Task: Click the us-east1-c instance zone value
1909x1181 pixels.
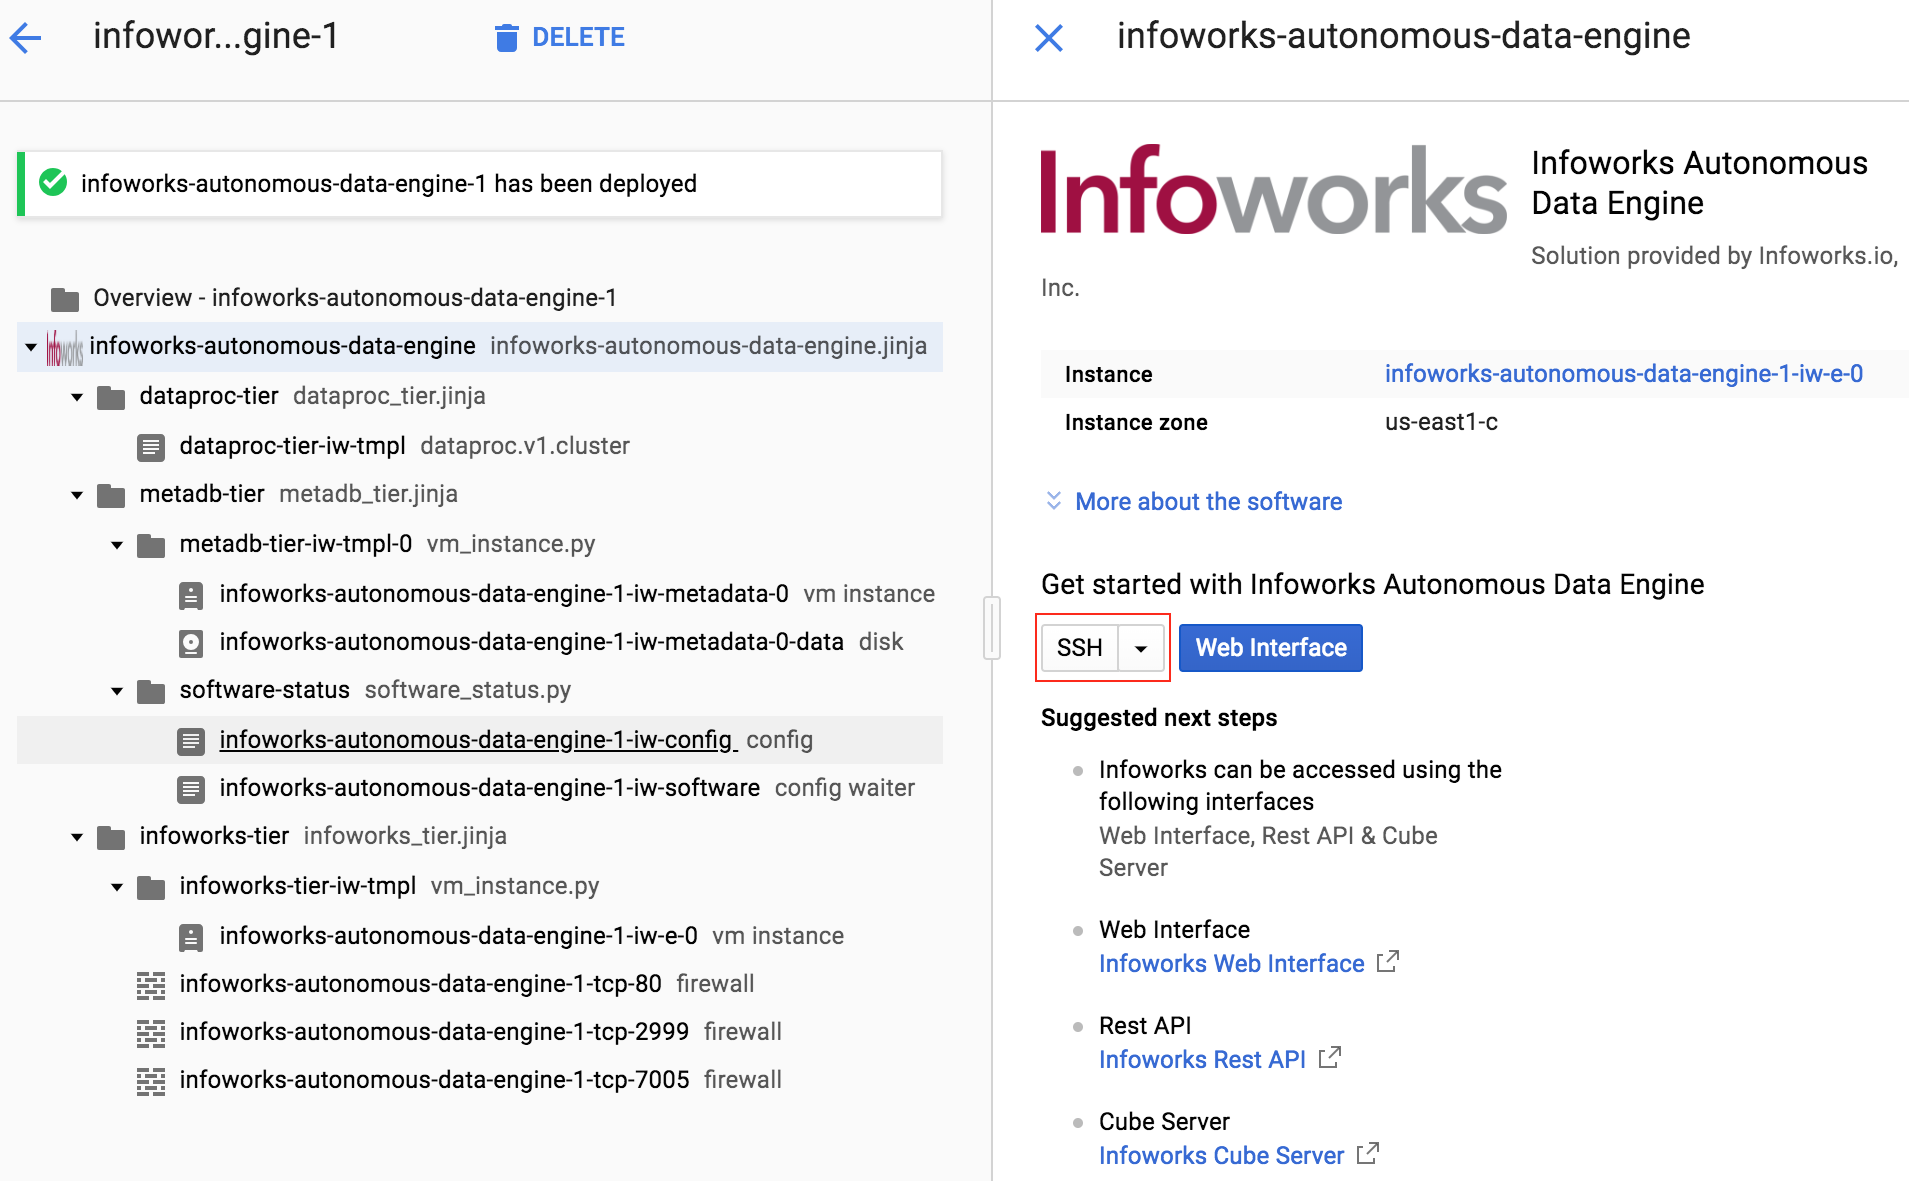Action: [1441, 422]
